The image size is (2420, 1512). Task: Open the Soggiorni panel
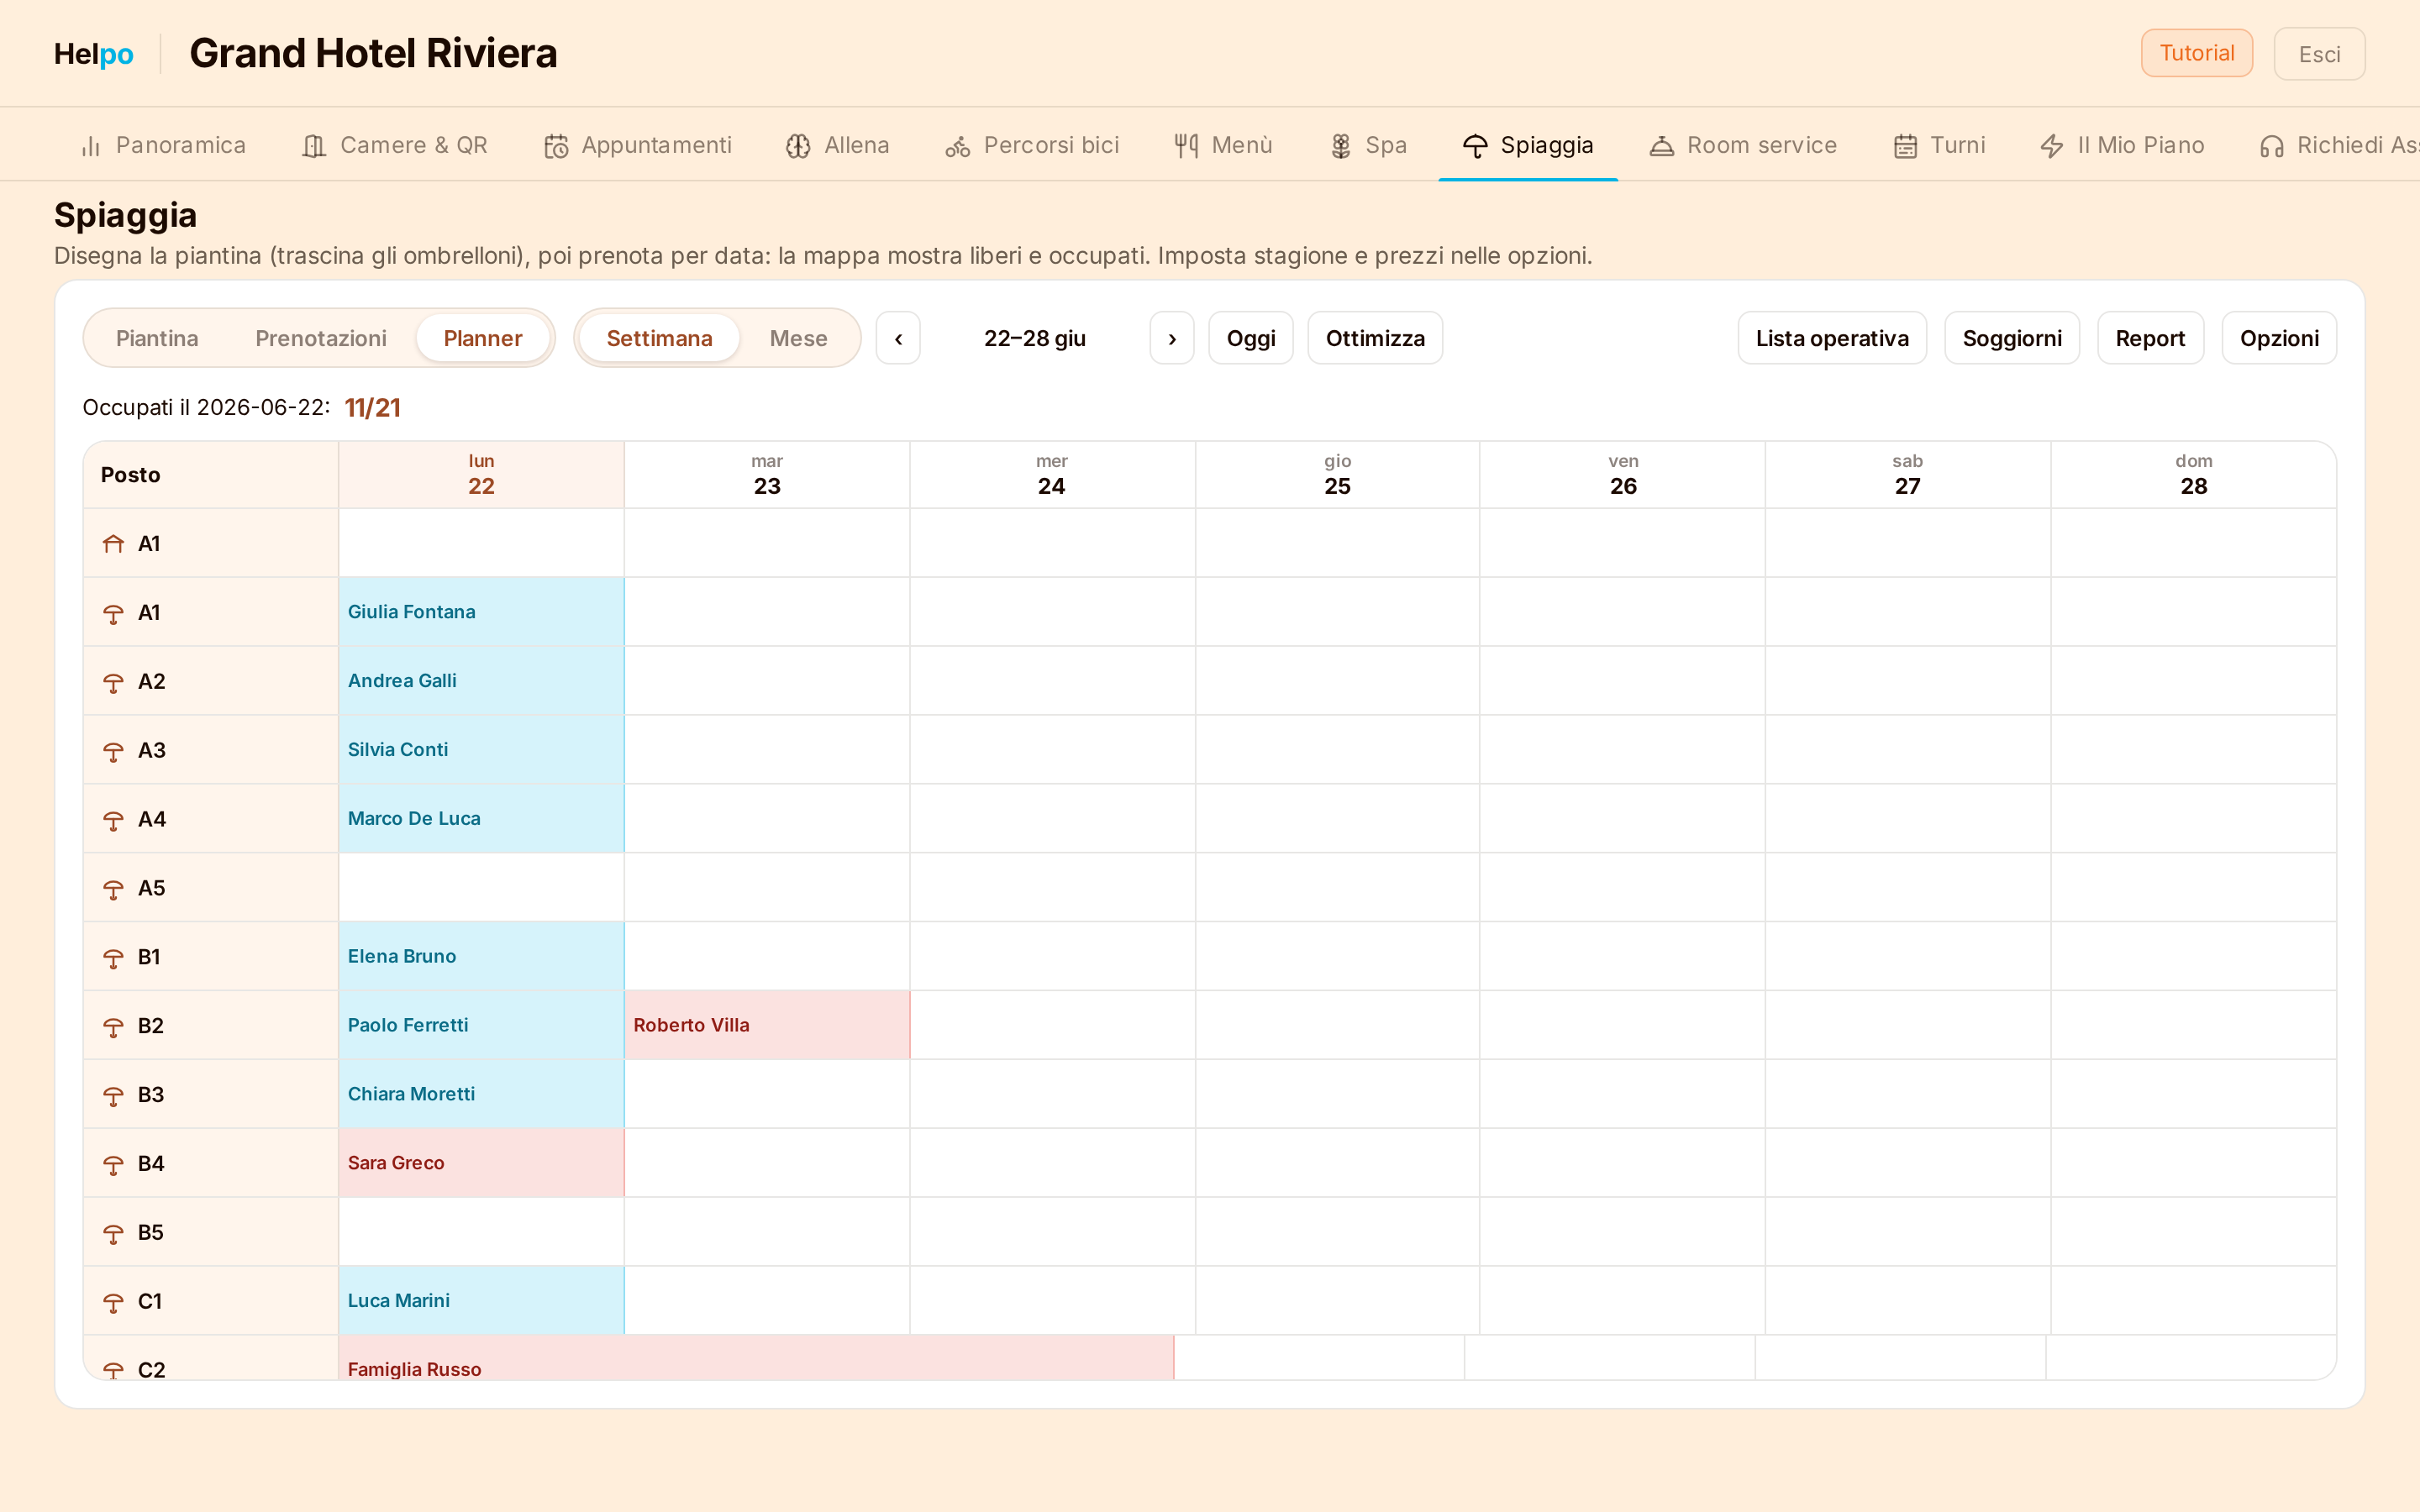pos(2012,338)
